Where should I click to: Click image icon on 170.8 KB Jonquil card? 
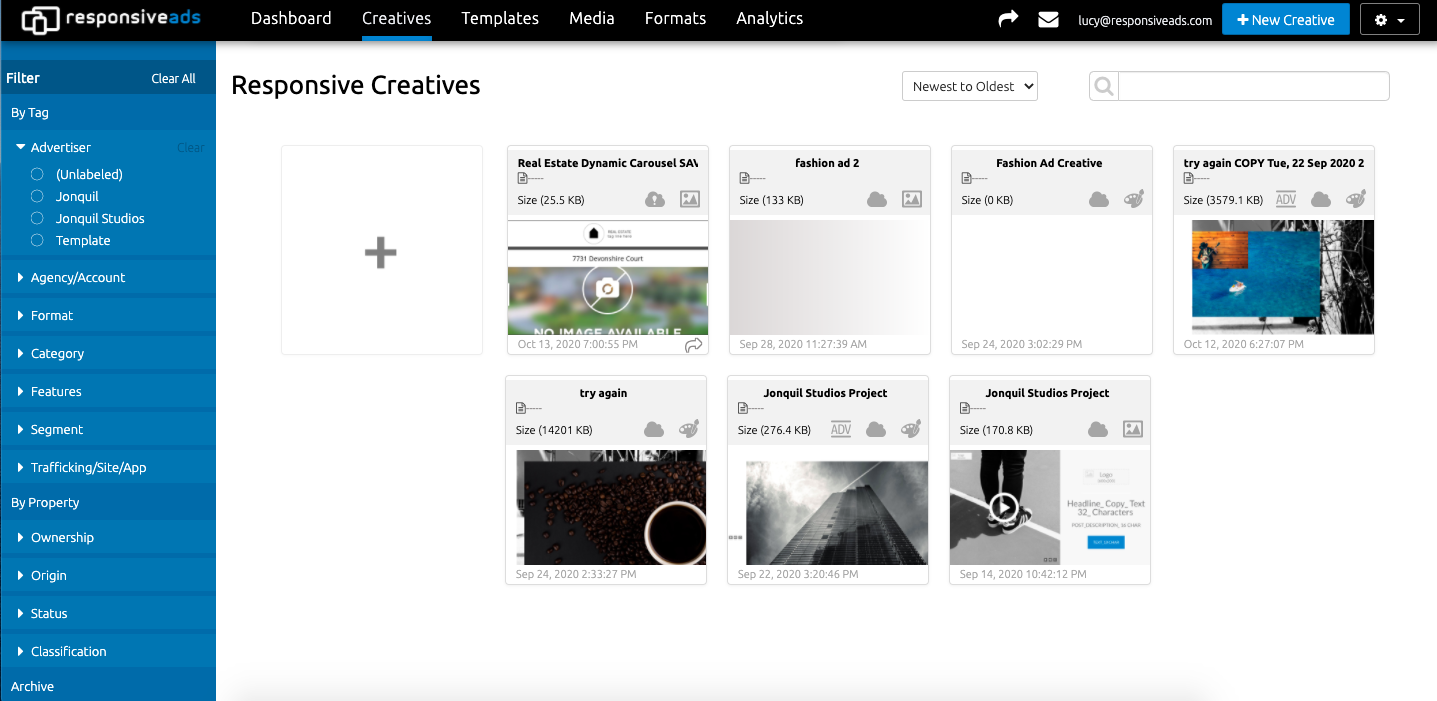click(x=1132, y=429)
